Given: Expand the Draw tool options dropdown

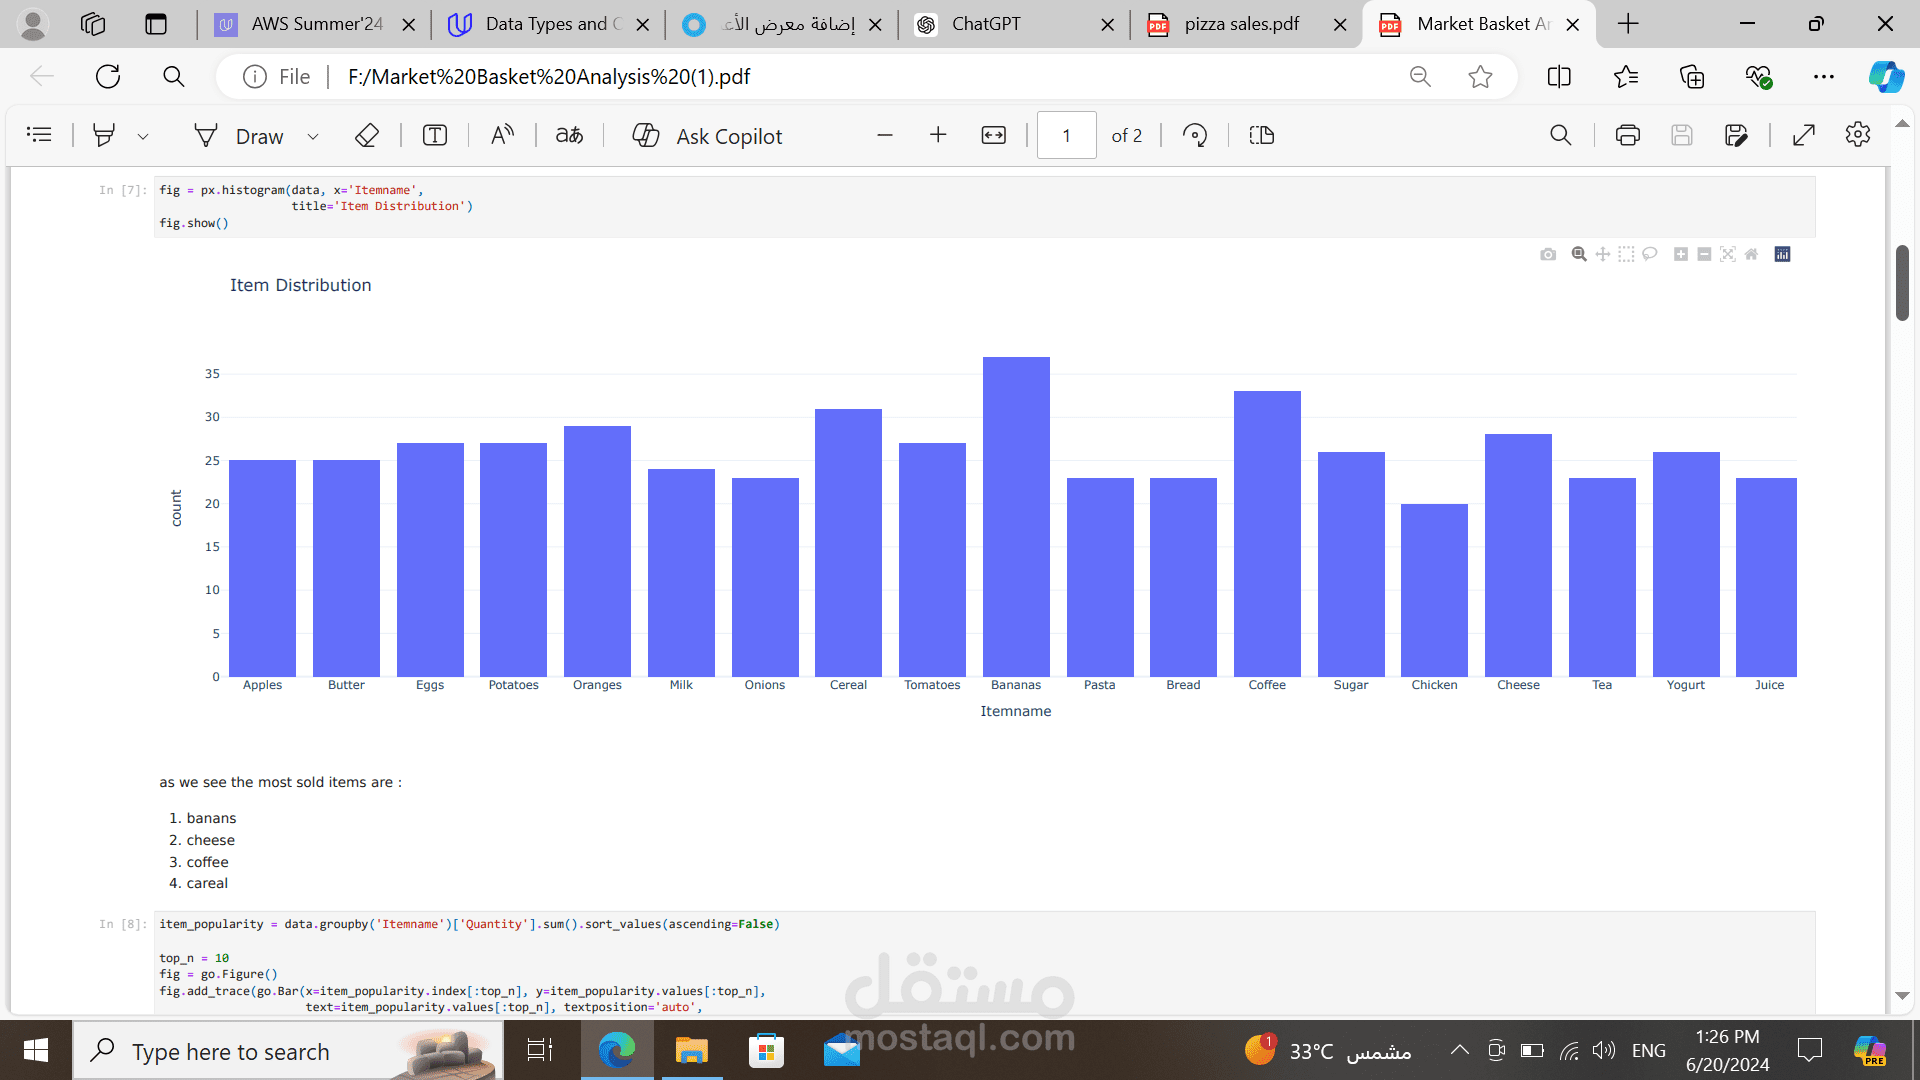Looking at the screenshot, I should click(313, 136).
